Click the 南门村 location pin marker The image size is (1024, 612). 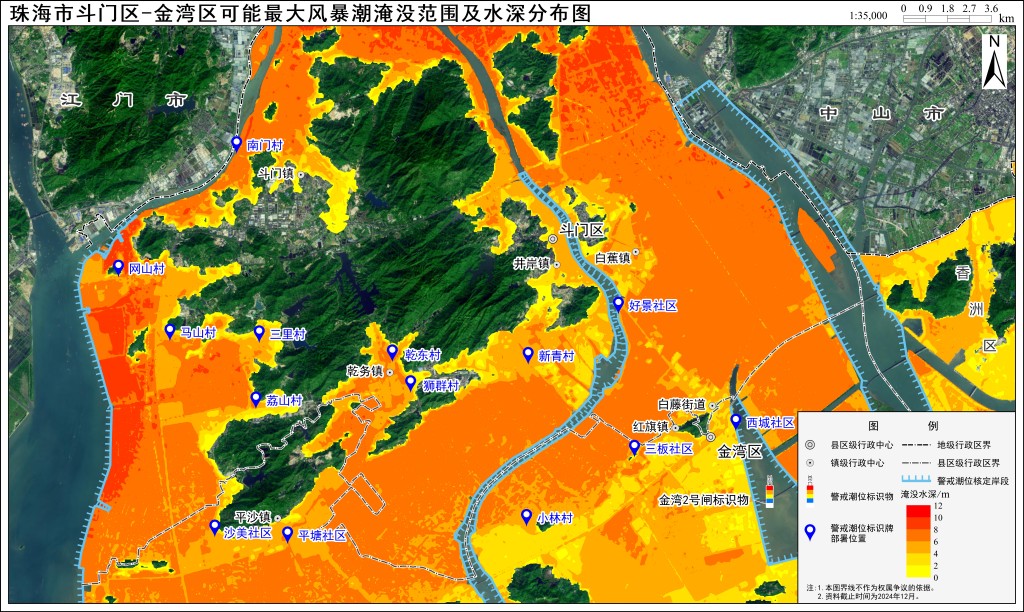pos(236,144)
